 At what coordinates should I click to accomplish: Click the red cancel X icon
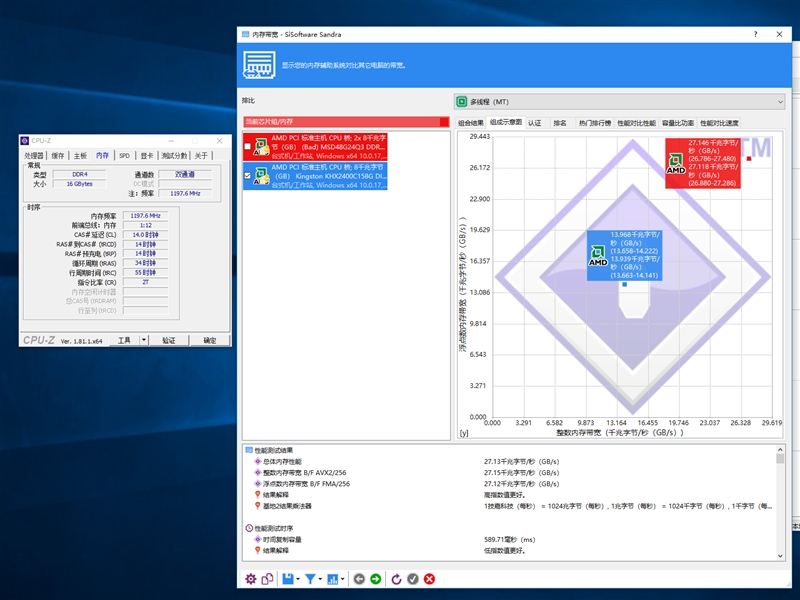coord(430,579)
